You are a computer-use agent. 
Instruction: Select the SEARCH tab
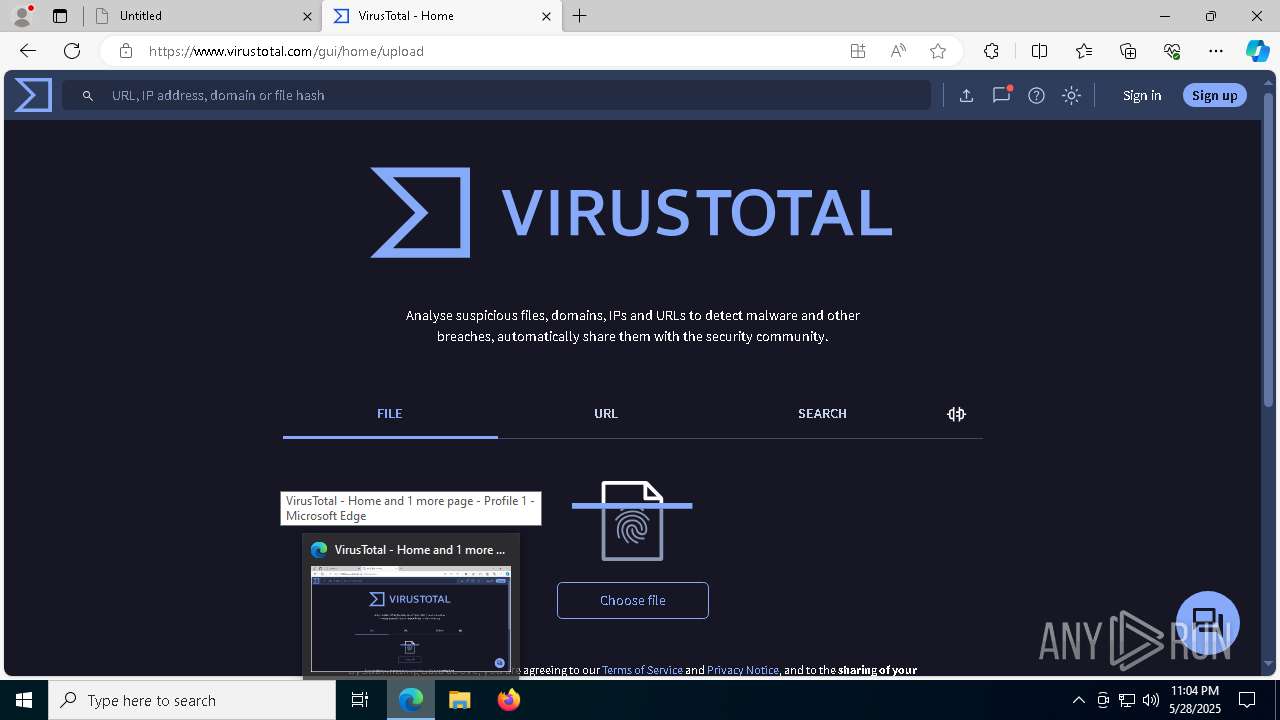[822, 414]
